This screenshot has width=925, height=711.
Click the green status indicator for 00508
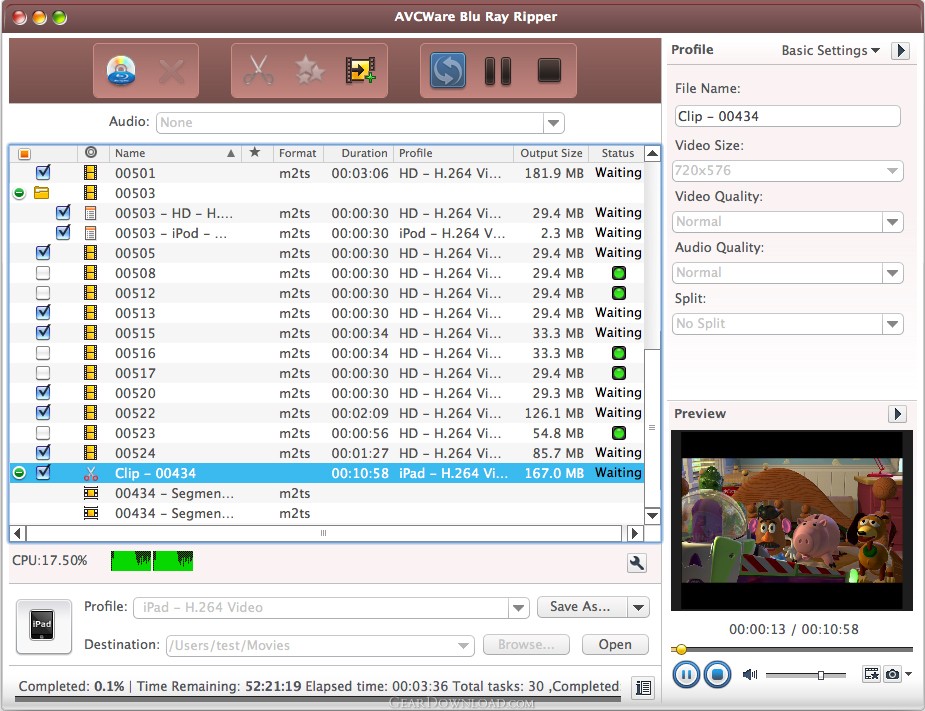coord(618,273)
